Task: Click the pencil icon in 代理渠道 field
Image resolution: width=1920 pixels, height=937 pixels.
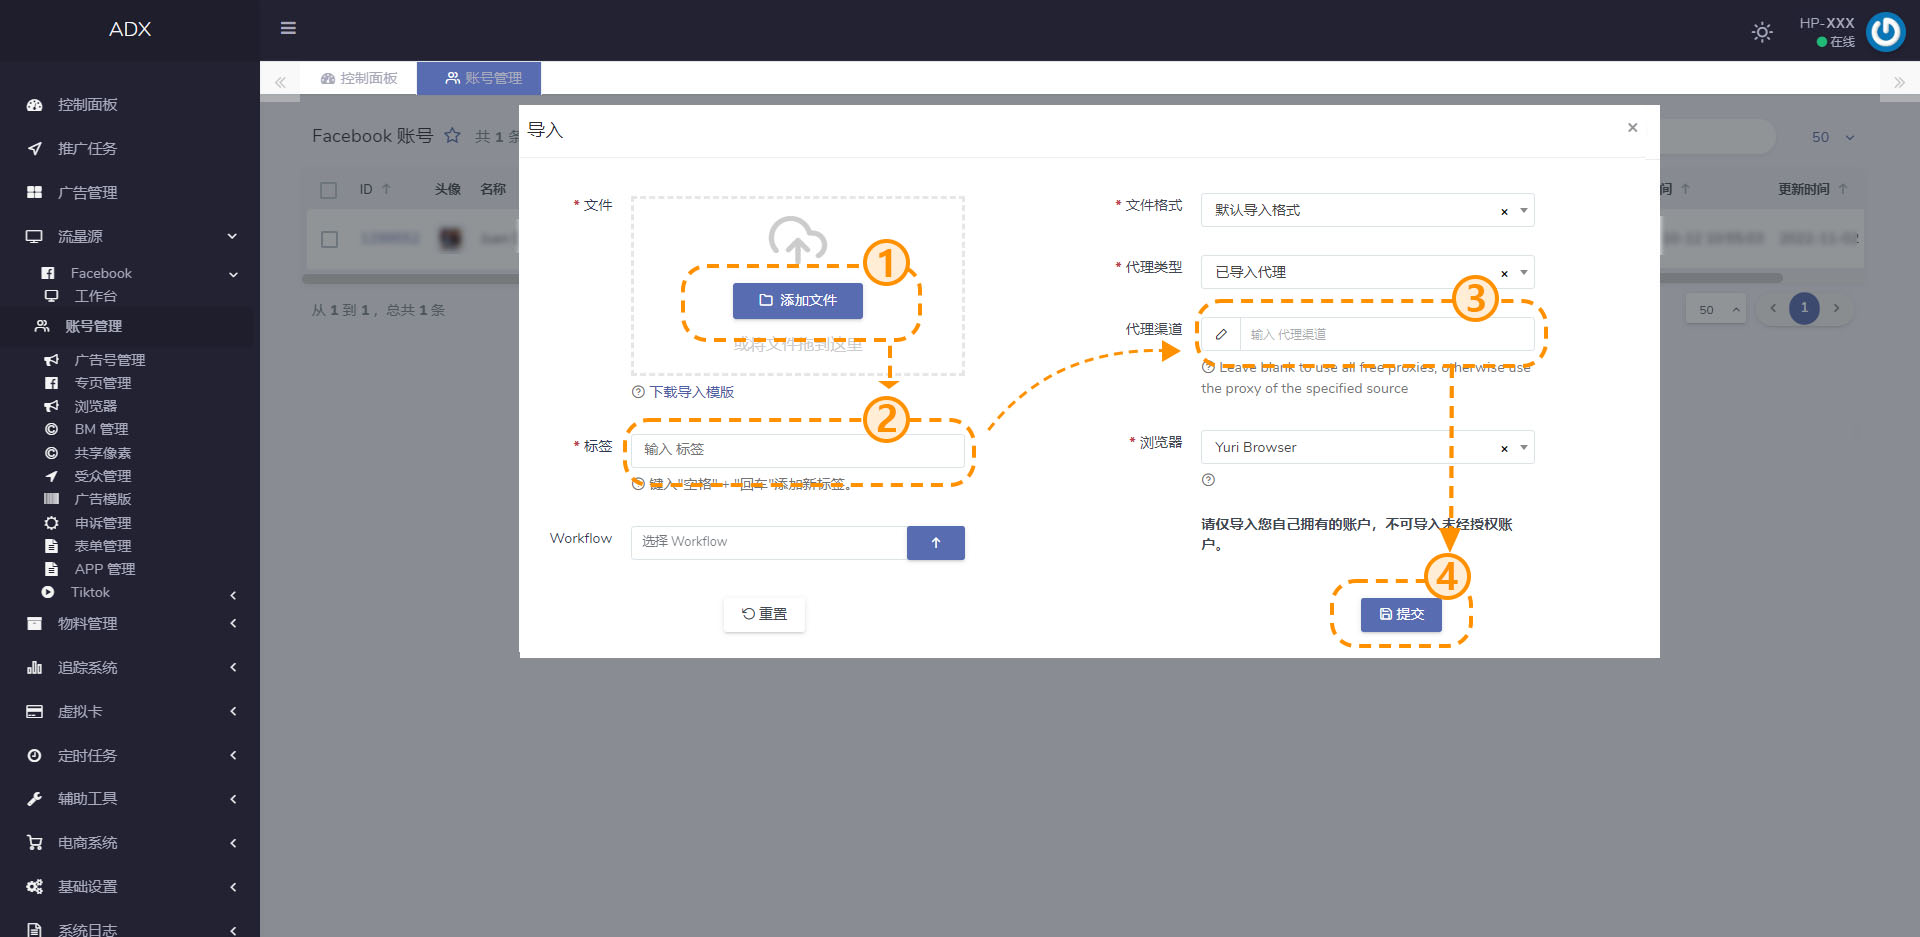Action: click(x=1221, y=335)
